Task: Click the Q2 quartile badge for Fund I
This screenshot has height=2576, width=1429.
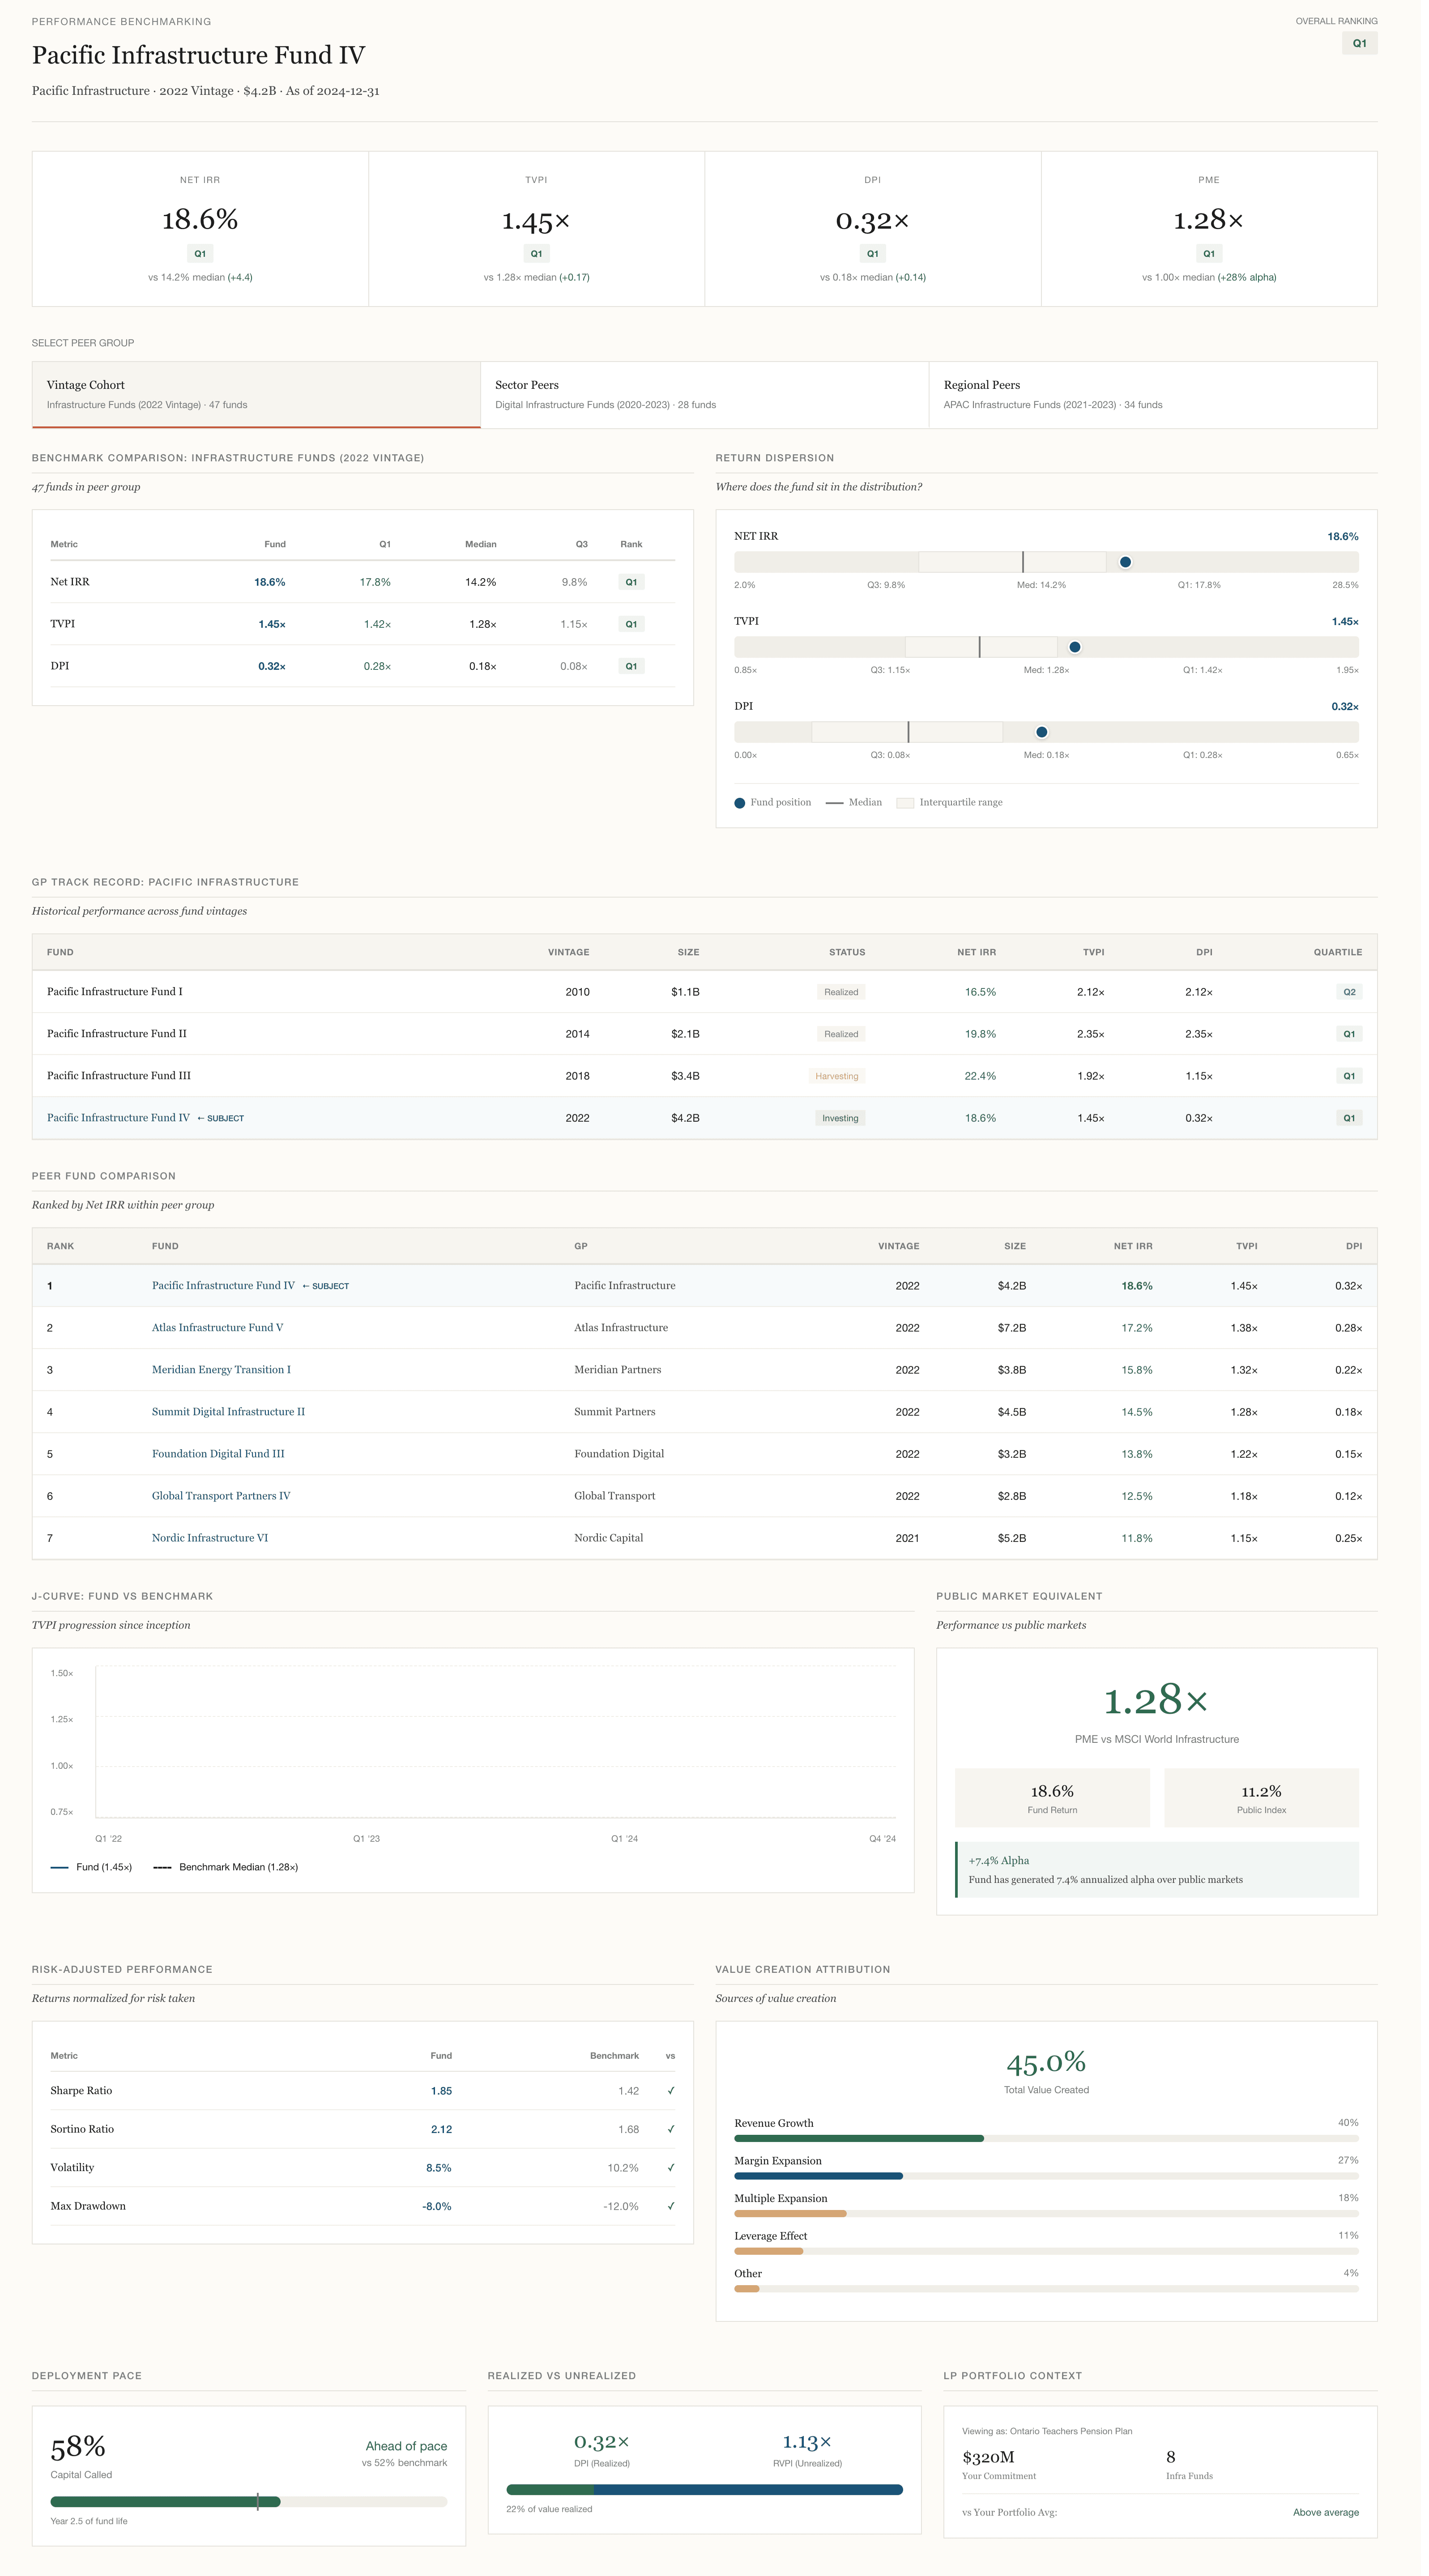Action: pyautogui.click(x=1348, y=992)
